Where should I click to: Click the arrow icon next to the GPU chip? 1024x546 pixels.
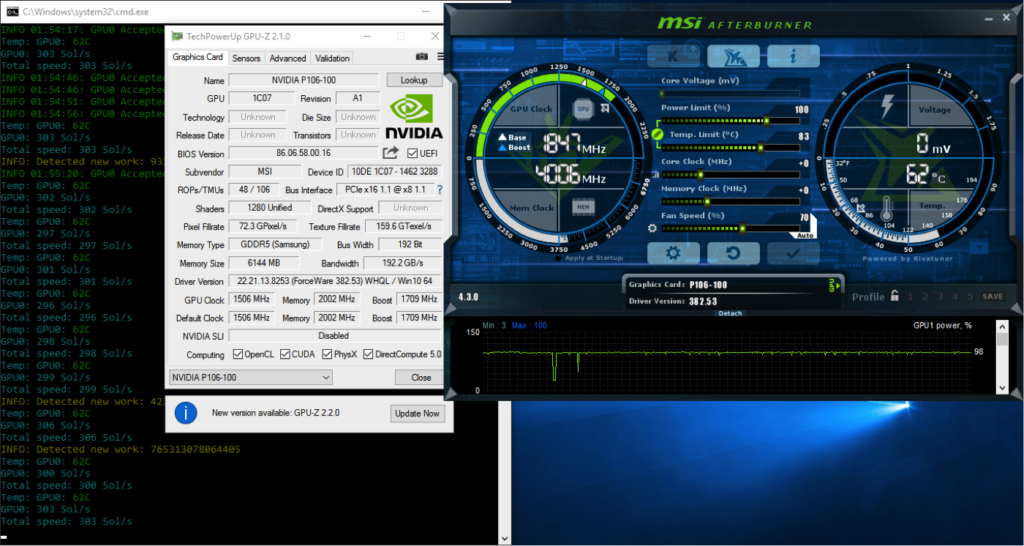[x=605, y=108]
